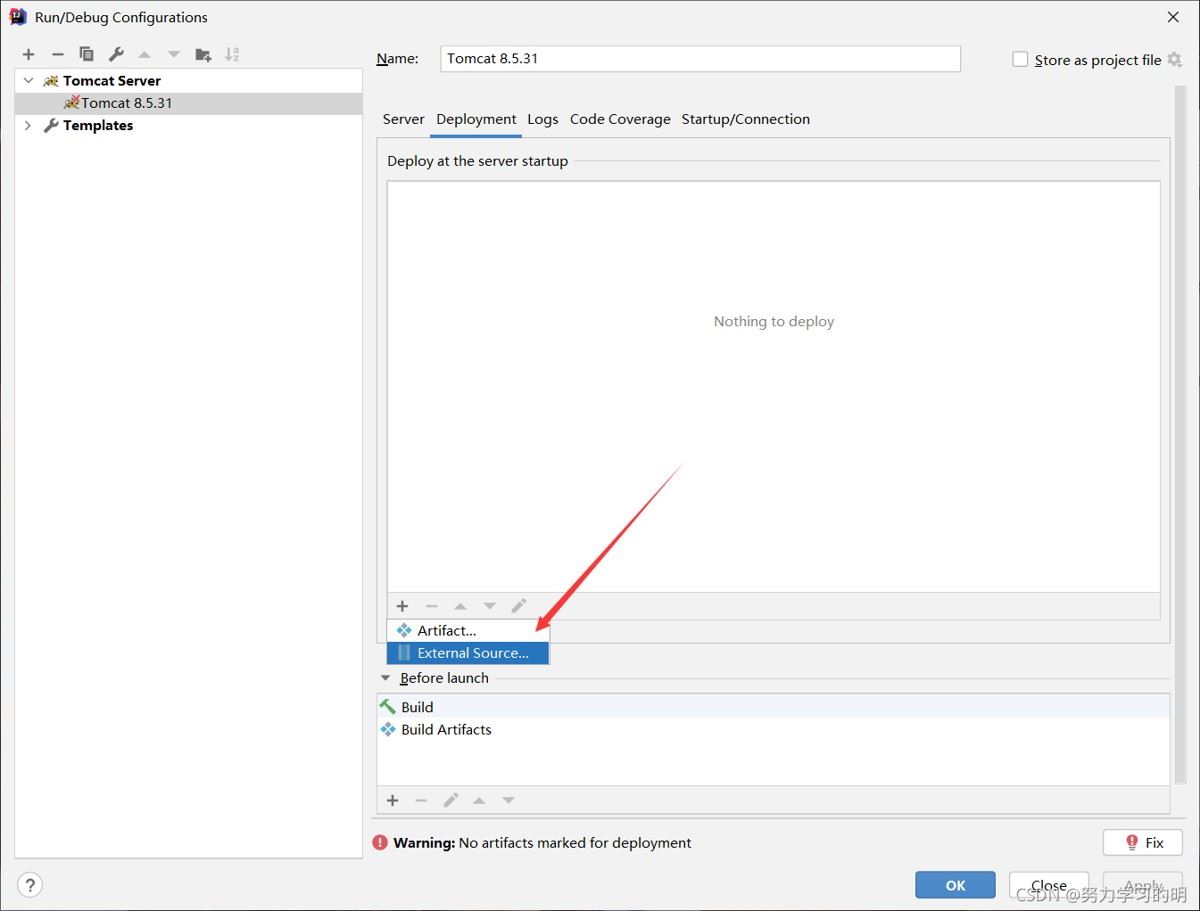Toggle Store as project file checkbox
1200x911 pixels.
click(x=1020, y=59)
